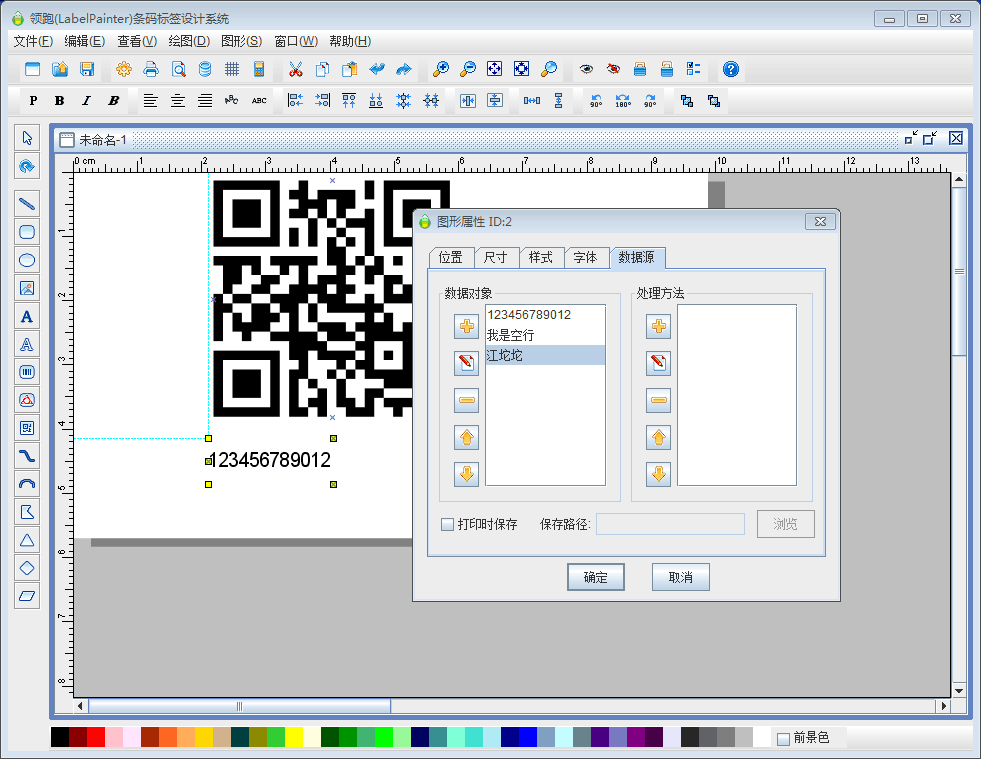The image size is (981, 759).
Task: Enable 打印时保存 checkbox
Action: click(x=447, y=524)
